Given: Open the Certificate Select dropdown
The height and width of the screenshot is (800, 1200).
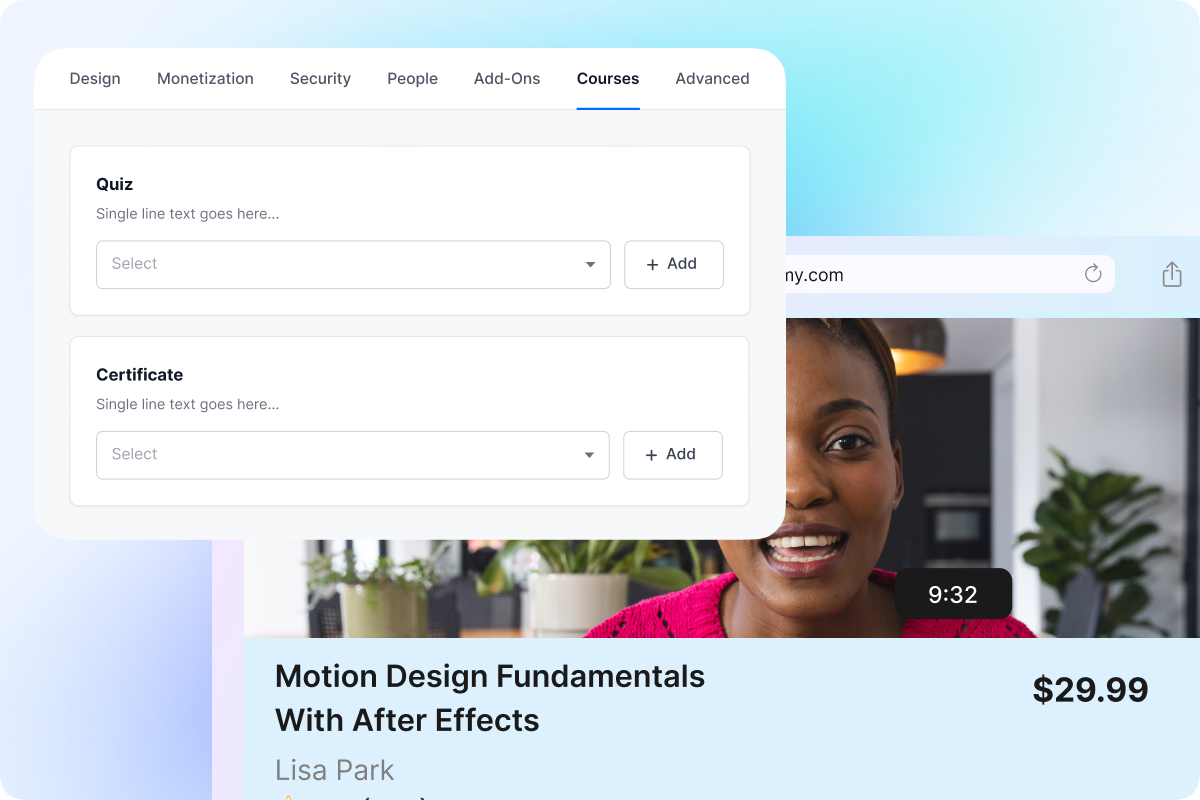Looking at the screenshot, I should tap(353, 455).
